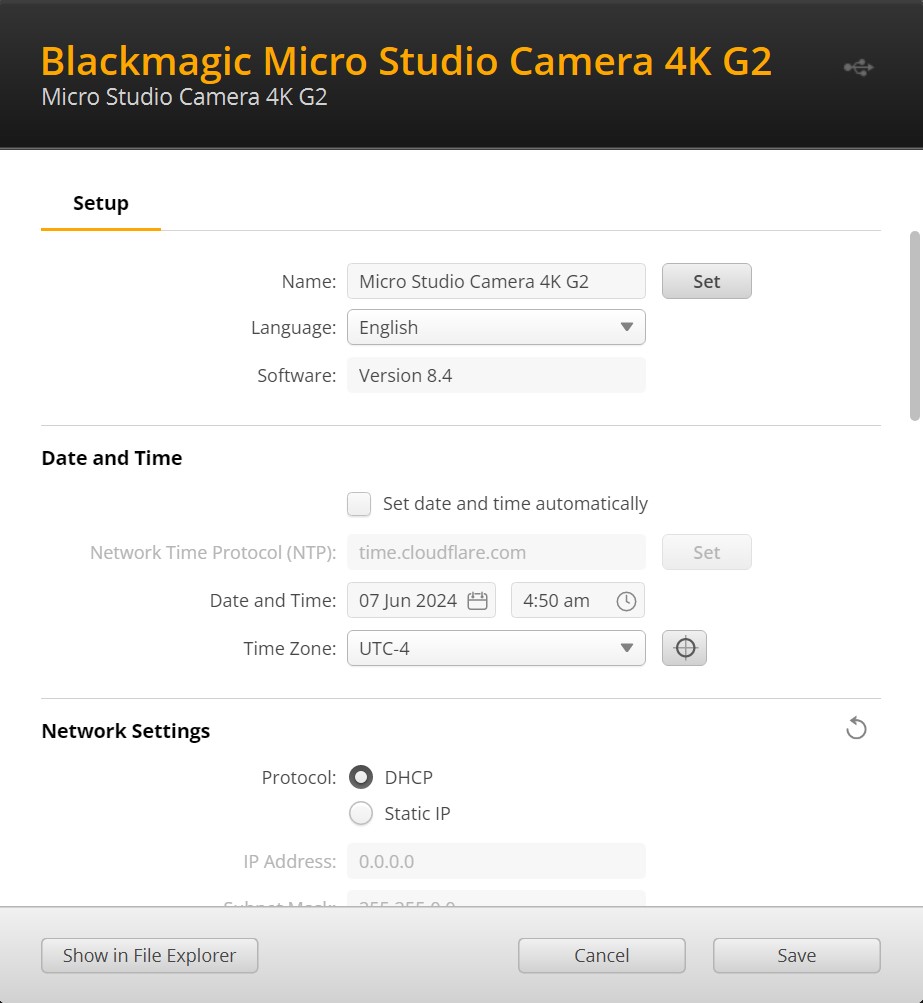The width and height of the screenshot is (923, 1003).
Task: Click Set button next to NTP server
Action: point(707,552)
